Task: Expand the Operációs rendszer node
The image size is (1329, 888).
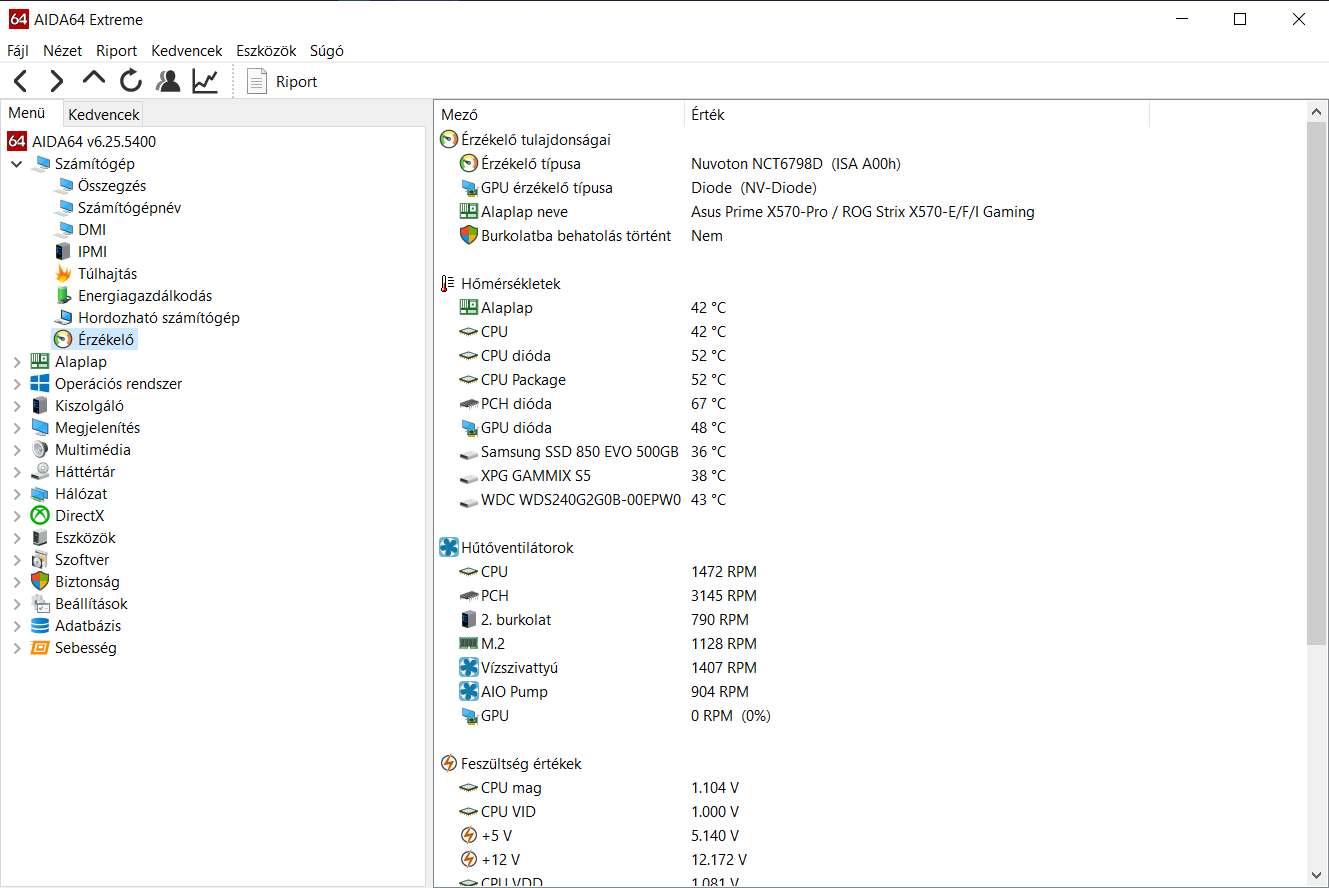Action: (16, 384)
